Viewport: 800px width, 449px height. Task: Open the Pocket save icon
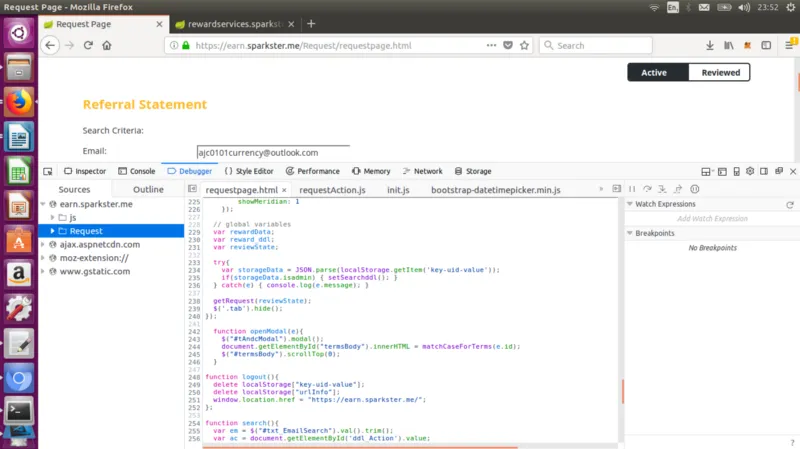[x=508, y=45]
